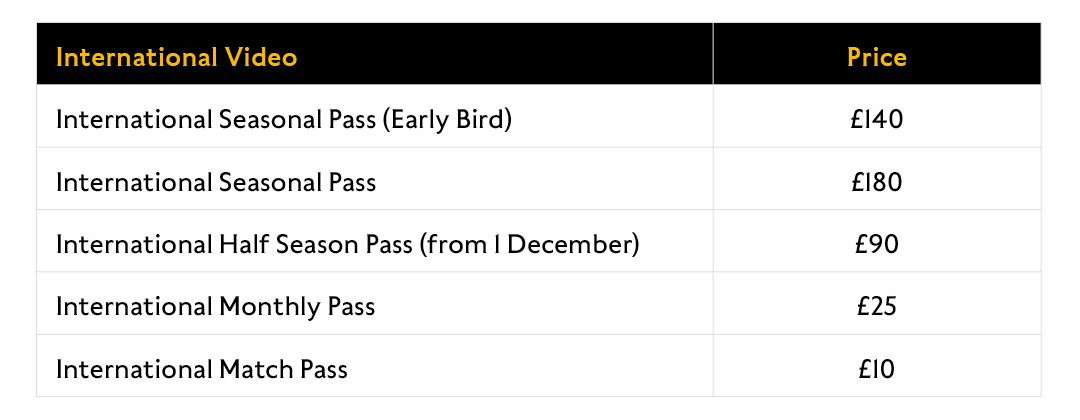Click the International Match Pass label

pyautogui.click(x=202, y=370)
